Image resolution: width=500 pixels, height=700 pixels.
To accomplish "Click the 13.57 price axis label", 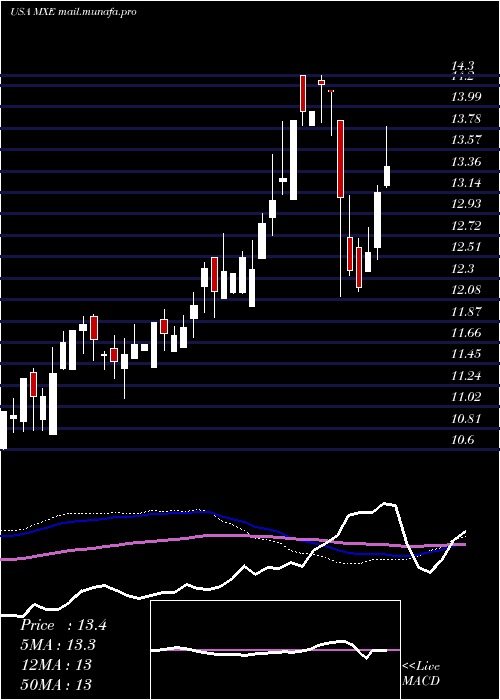I will pos(466,140).
